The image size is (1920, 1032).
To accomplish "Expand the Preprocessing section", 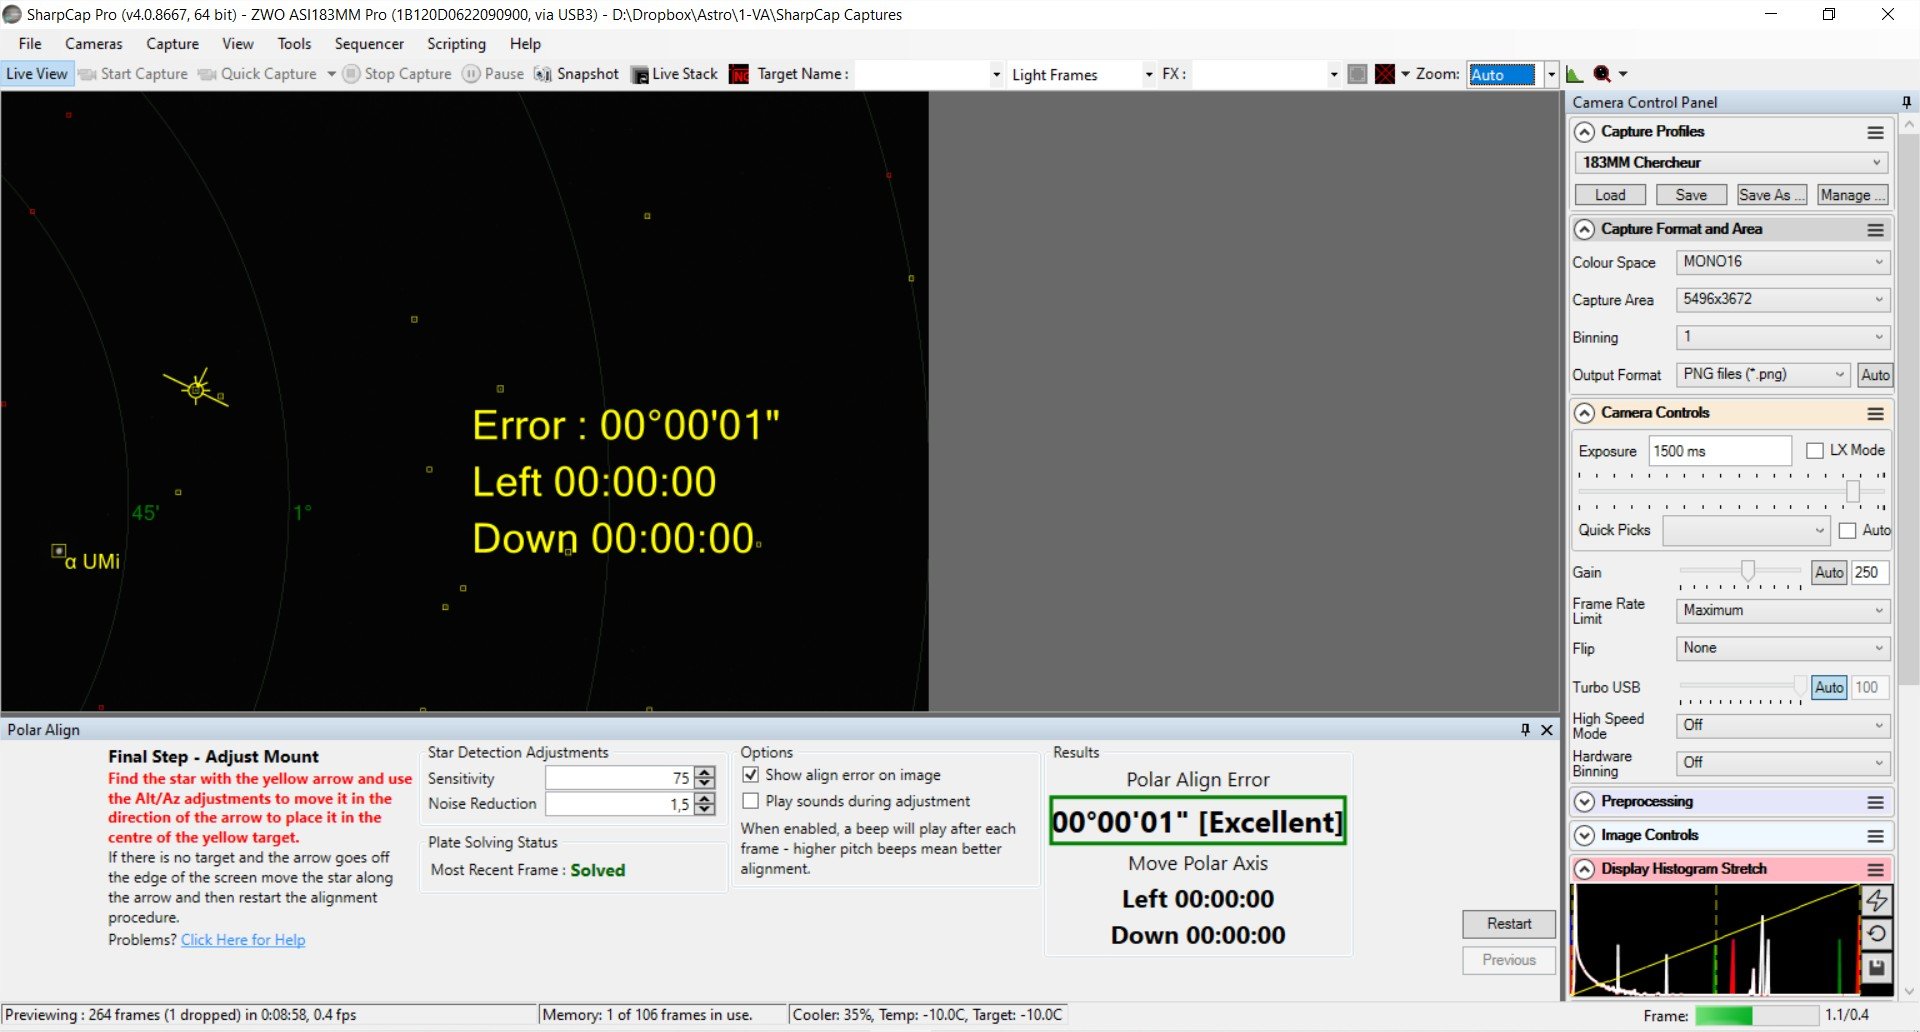I will 1584,802.
